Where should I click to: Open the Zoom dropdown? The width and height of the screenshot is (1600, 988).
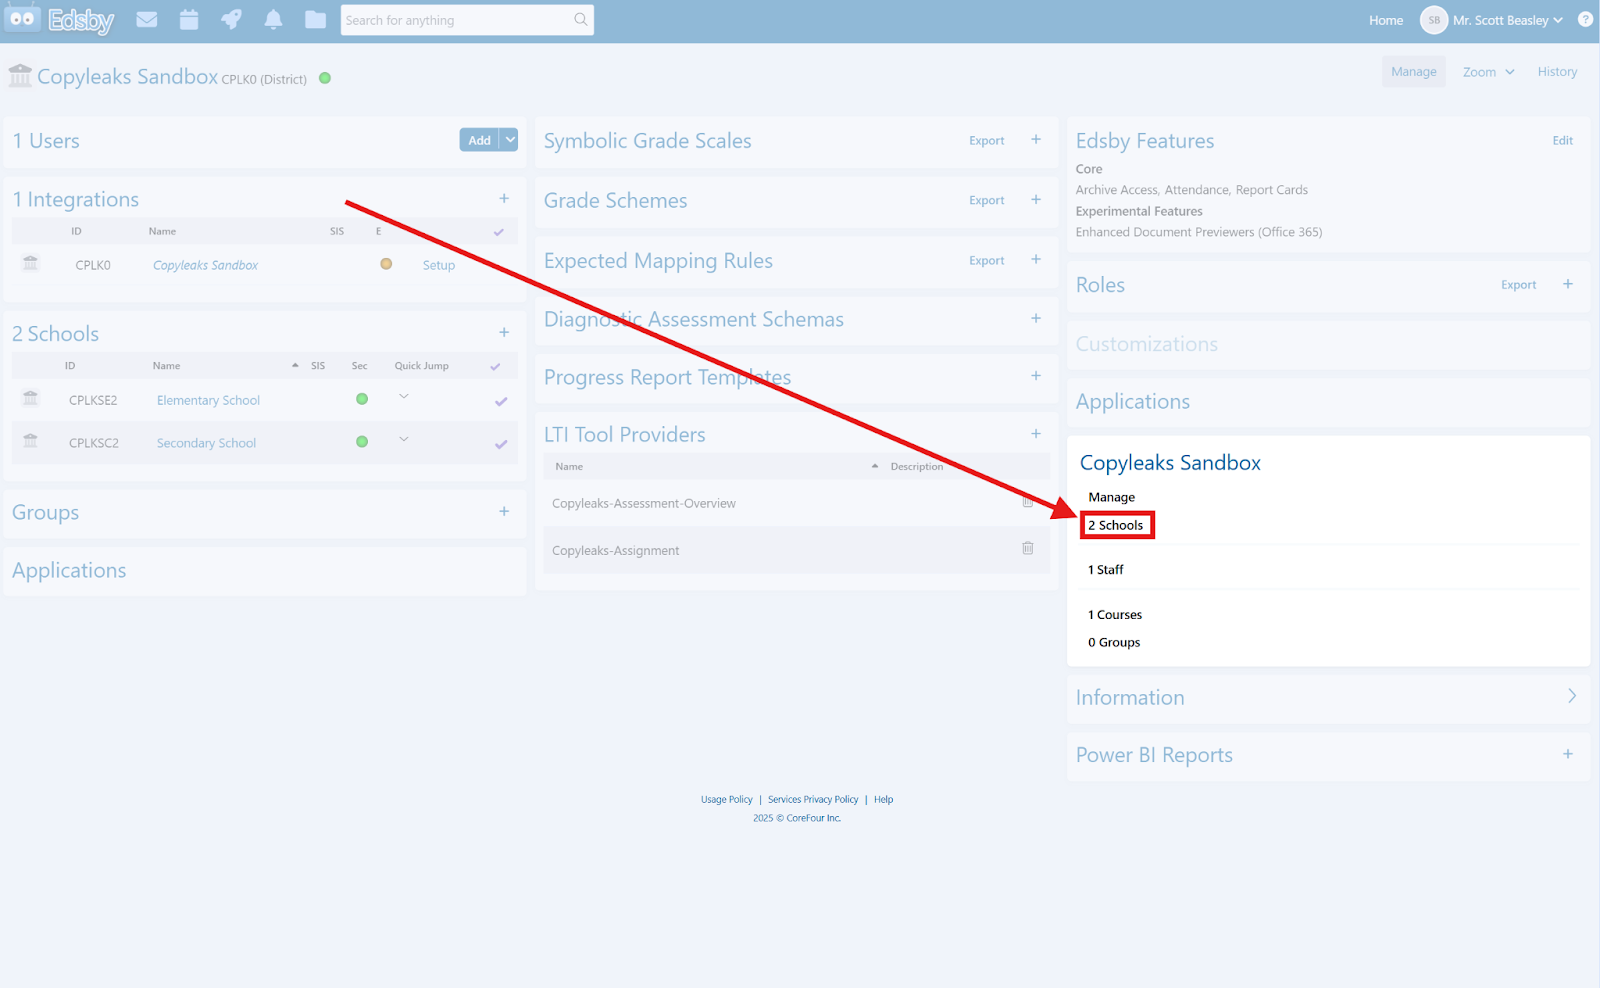(1488, 72)
